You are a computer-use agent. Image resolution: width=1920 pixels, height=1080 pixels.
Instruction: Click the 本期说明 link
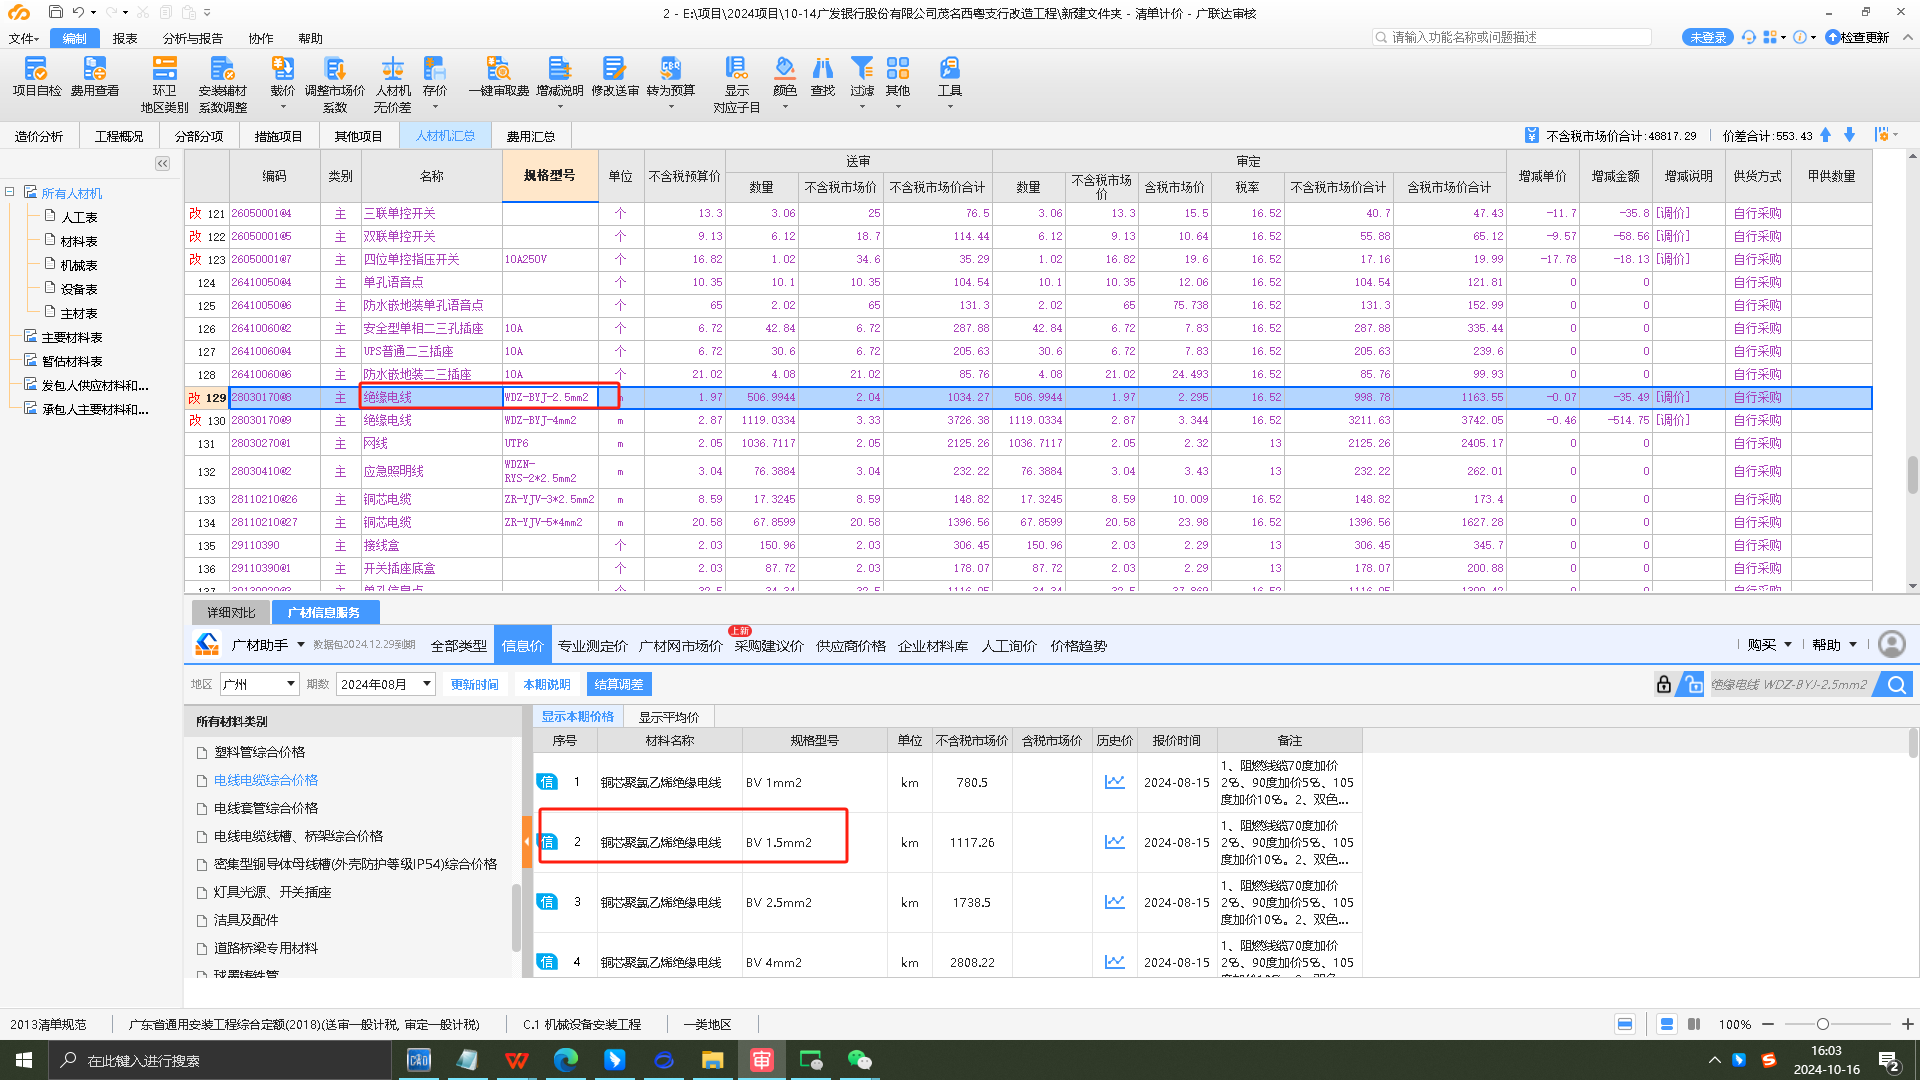(x=547, y=684)
